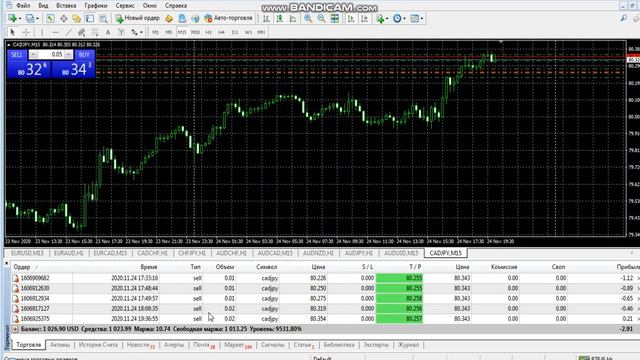The height and width of the screenshot is (360, 640).
Task: Open the Журнал terminal tab
Action: click(408, 345)
